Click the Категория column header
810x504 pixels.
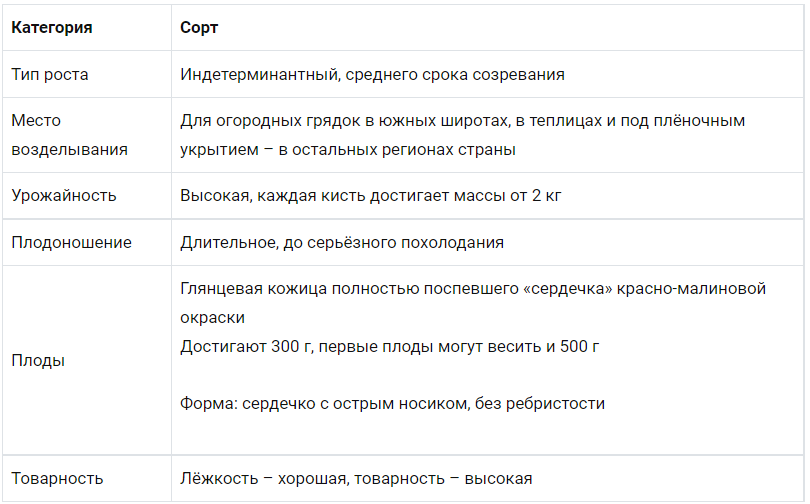[52, 27]
